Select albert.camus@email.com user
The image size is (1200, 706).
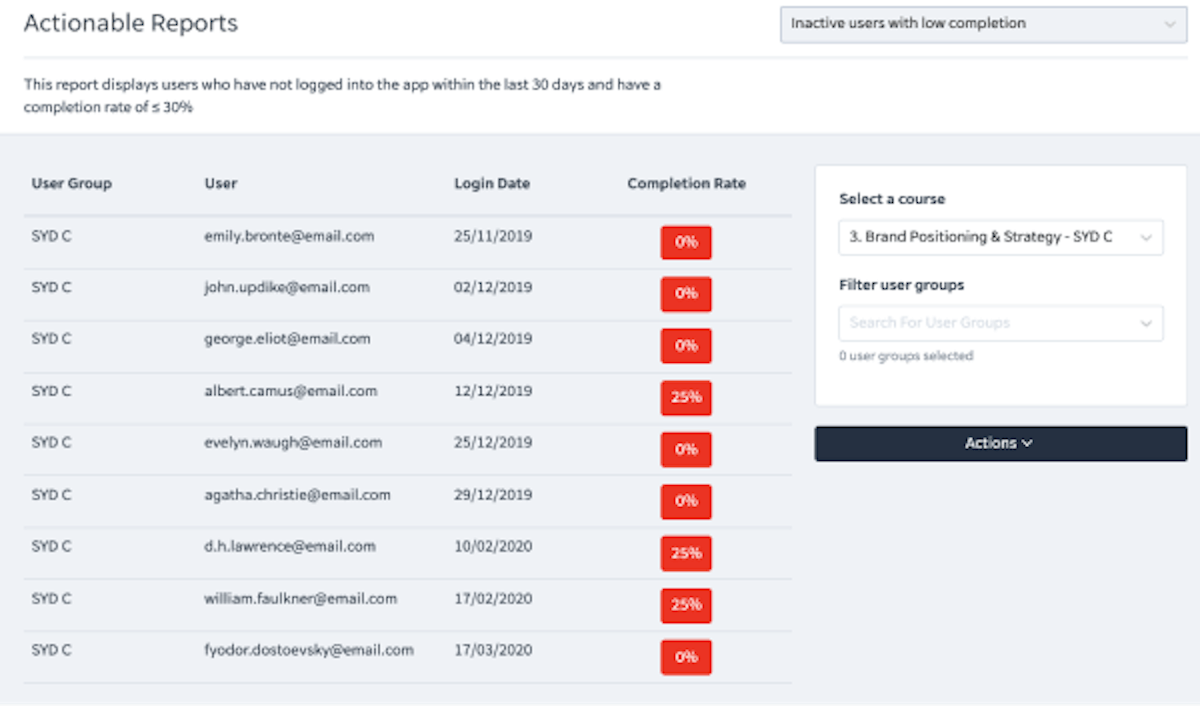pyautogui.click(x=291, y=391)
